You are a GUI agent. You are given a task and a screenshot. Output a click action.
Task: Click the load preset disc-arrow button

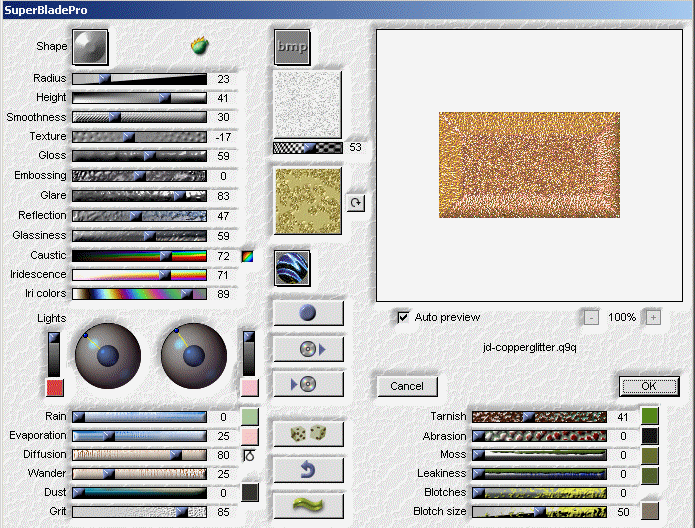coord(308,349)
